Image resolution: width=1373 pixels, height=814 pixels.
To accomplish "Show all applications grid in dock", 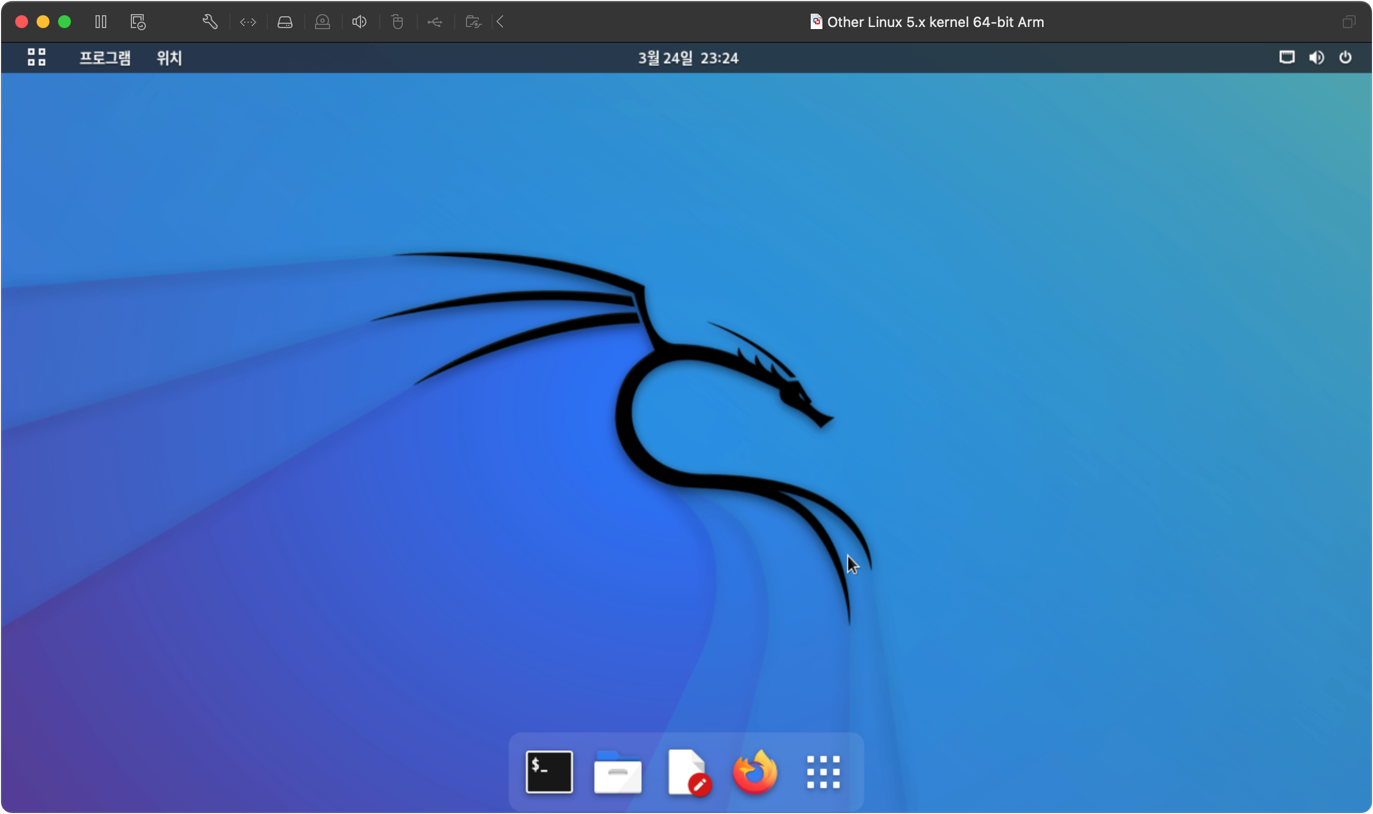I will pyautogui.click(x=824, y=772).
